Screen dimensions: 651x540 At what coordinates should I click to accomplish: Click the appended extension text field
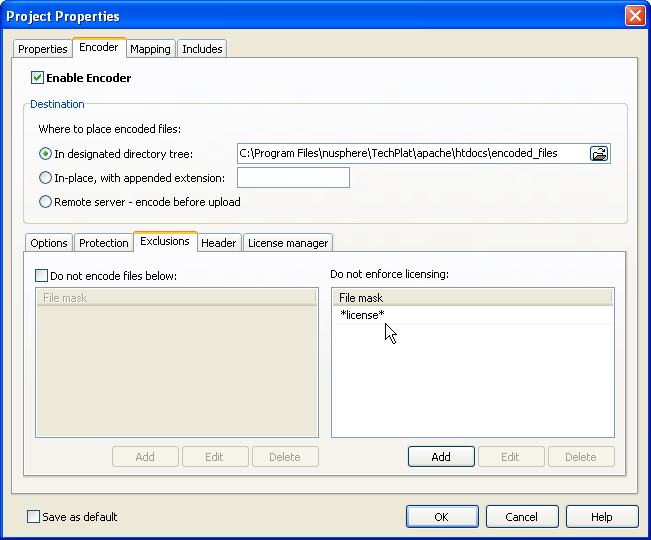pos(293,178)
